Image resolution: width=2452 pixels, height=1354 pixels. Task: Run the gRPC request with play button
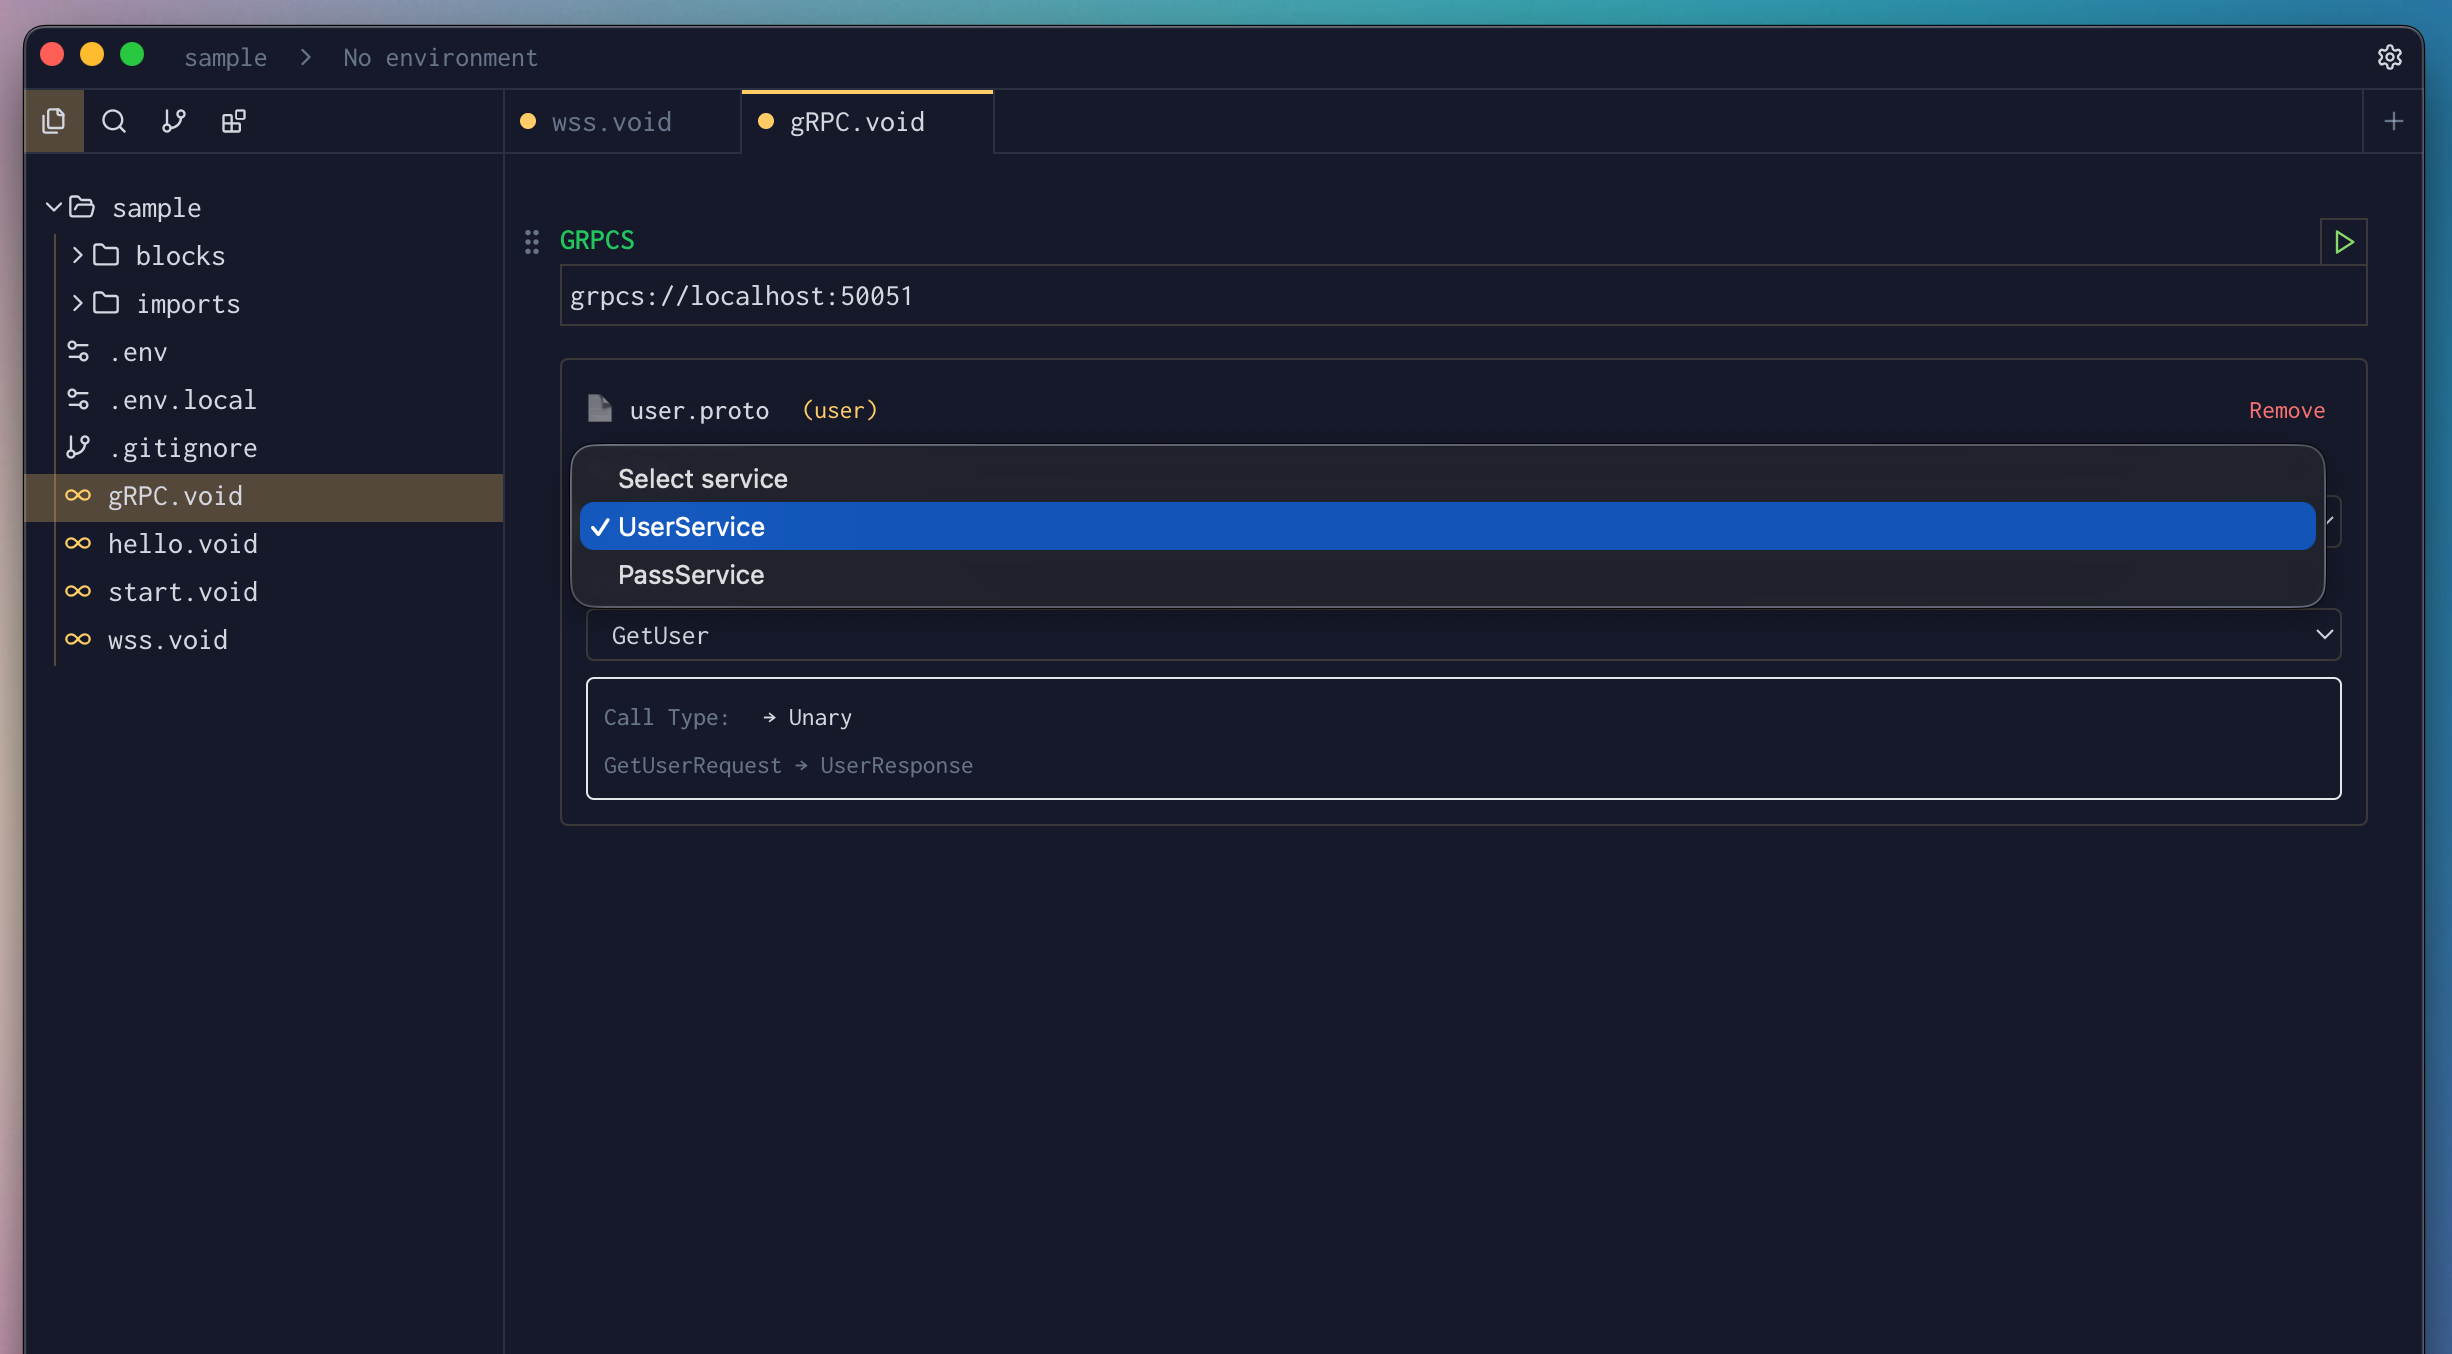coord(2343,242)
